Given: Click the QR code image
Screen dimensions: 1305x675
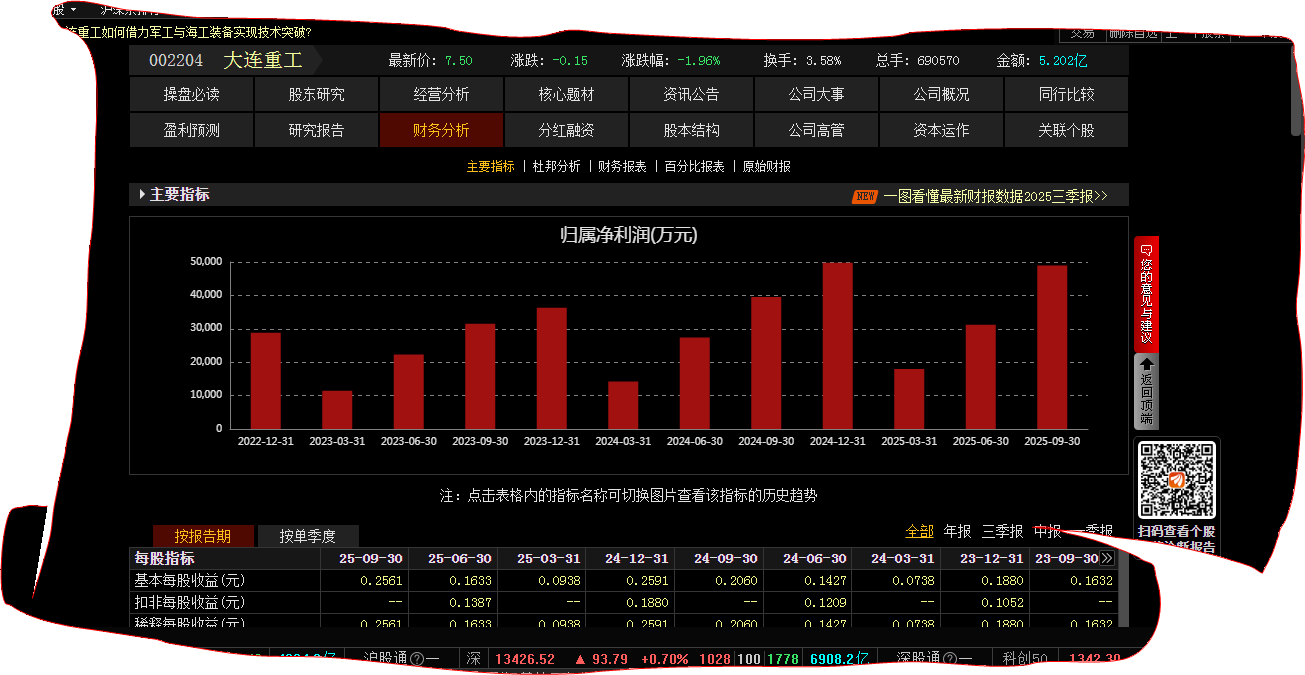Looking at the screenshot, I should click(x=1177, y=479).
